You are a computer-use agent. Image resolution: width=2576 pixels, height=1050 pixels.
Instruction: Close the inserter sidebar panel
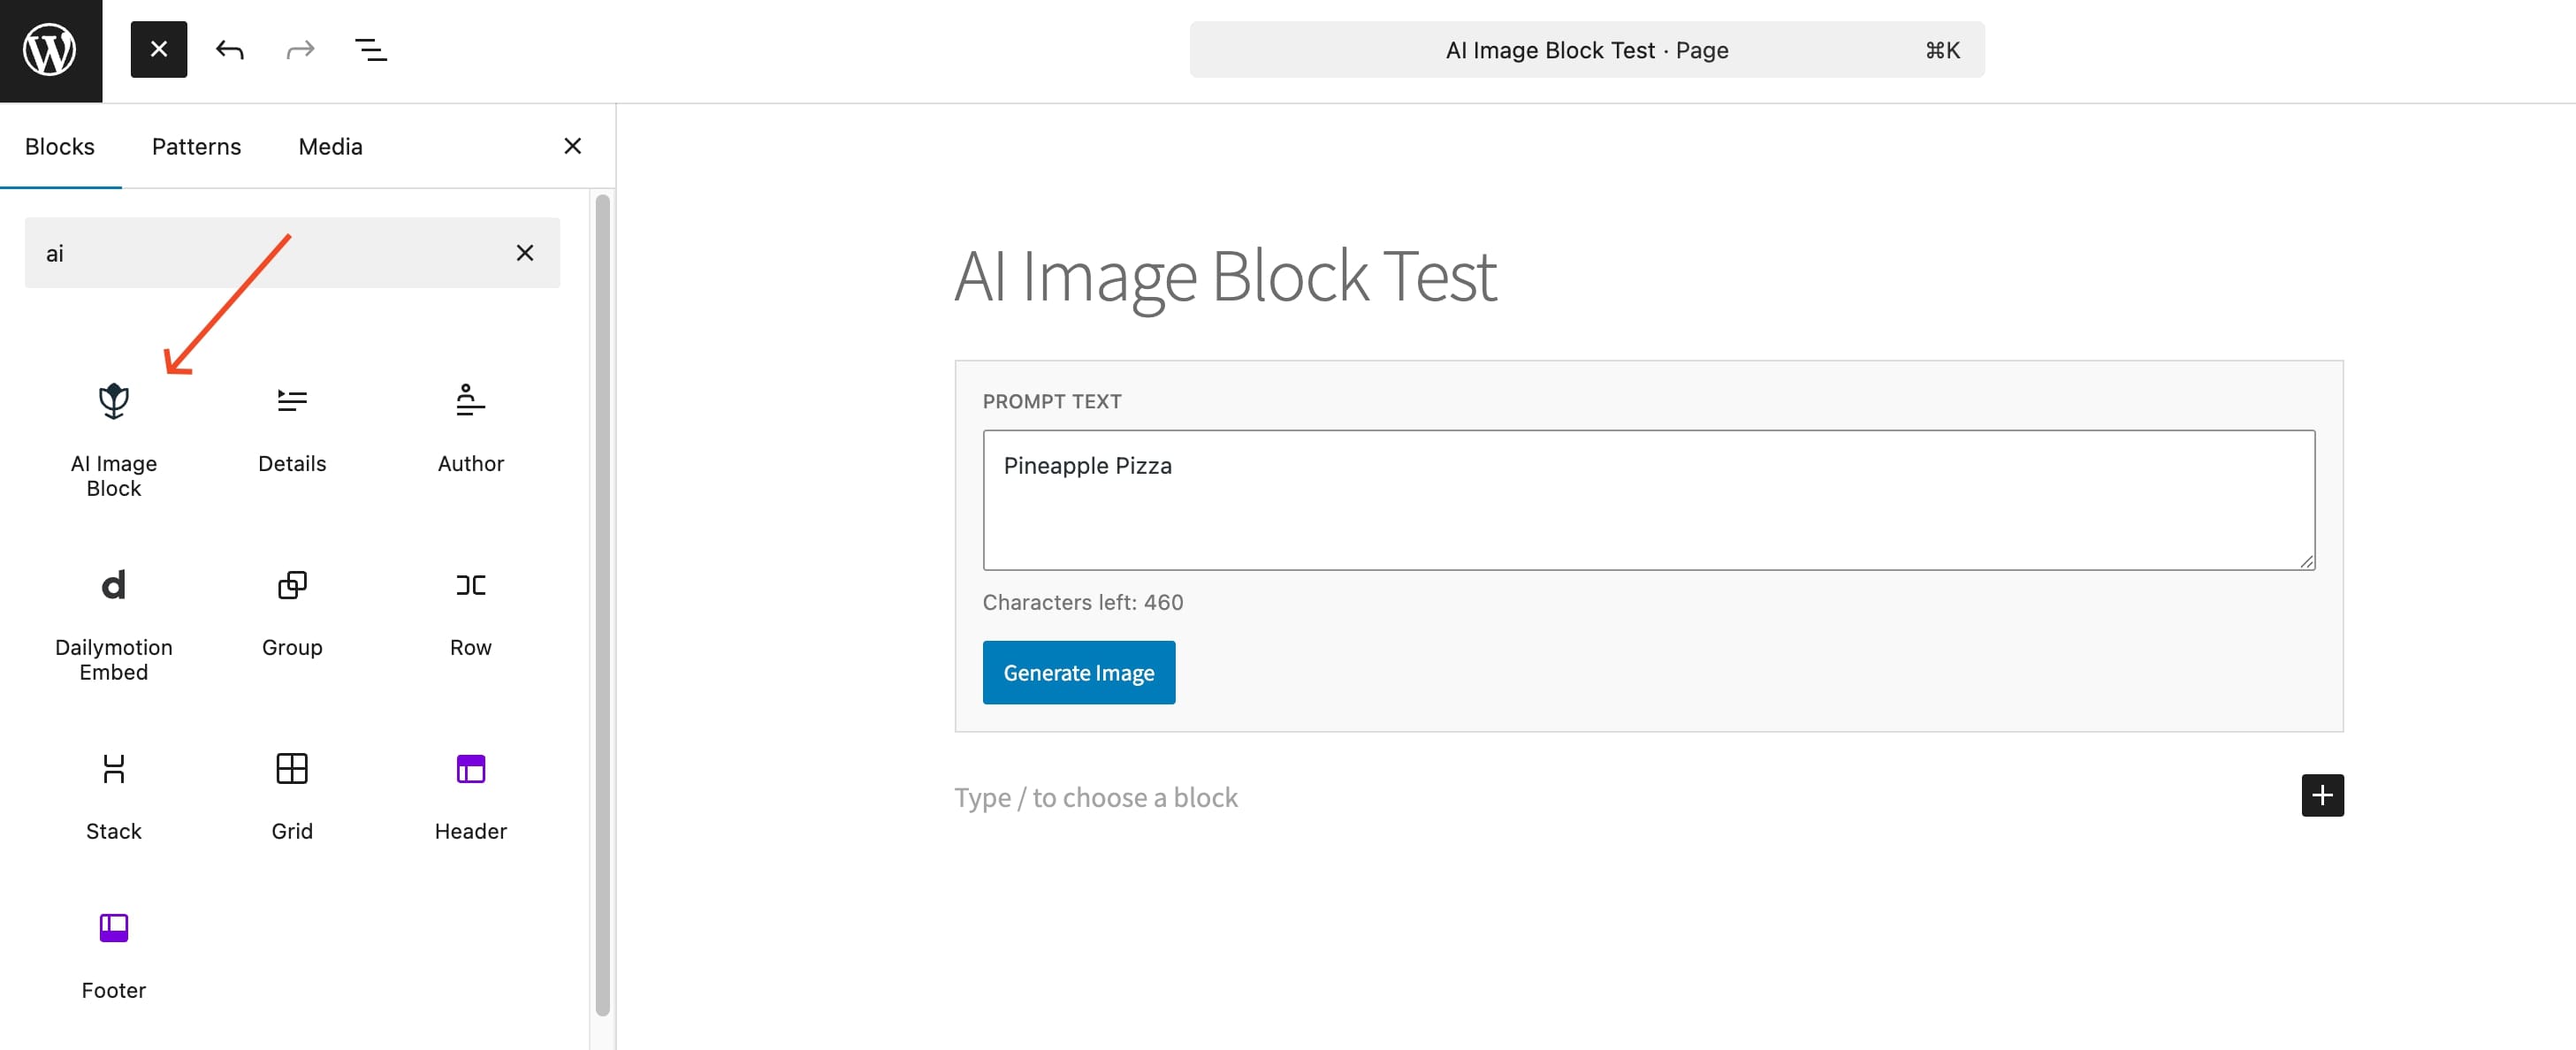pyautogui.click(x=573, y=146)
